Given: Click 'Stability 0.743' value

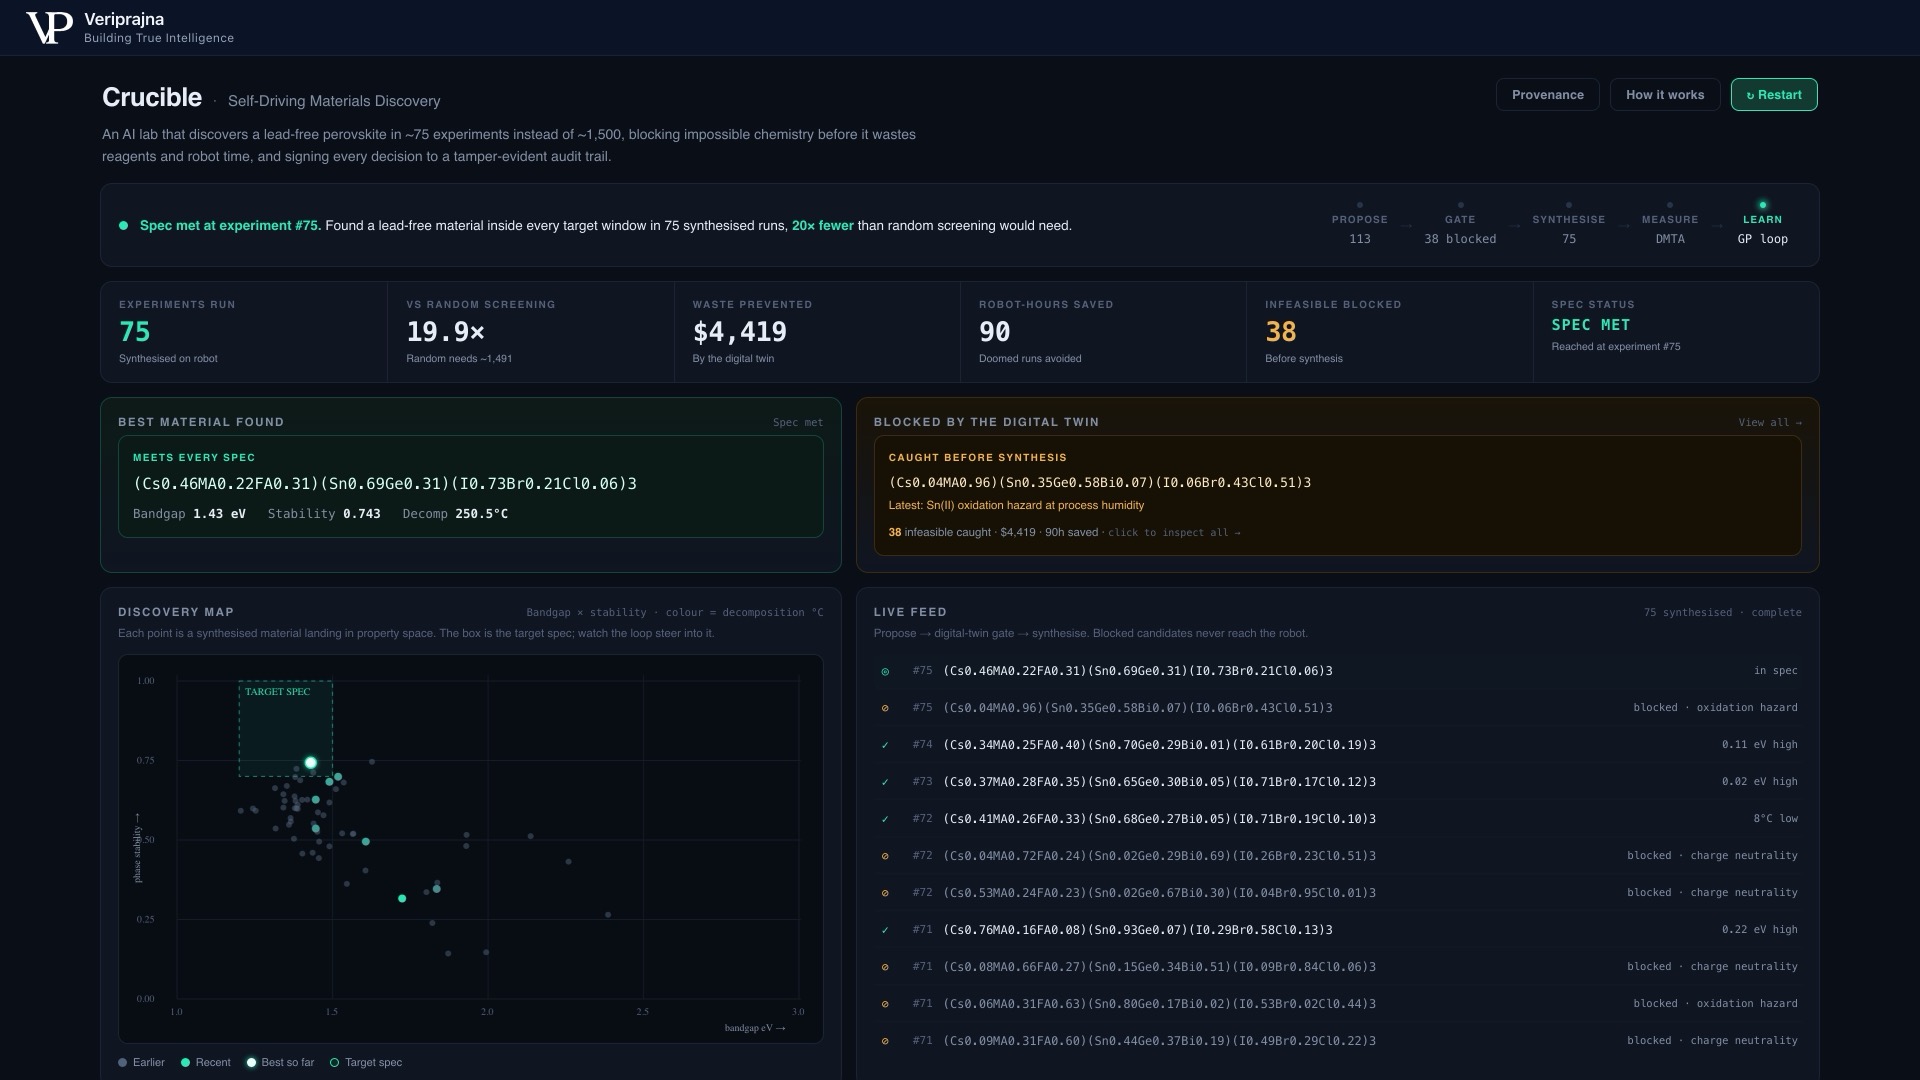Looking at the screenshot, I should (x=324, y=514).
